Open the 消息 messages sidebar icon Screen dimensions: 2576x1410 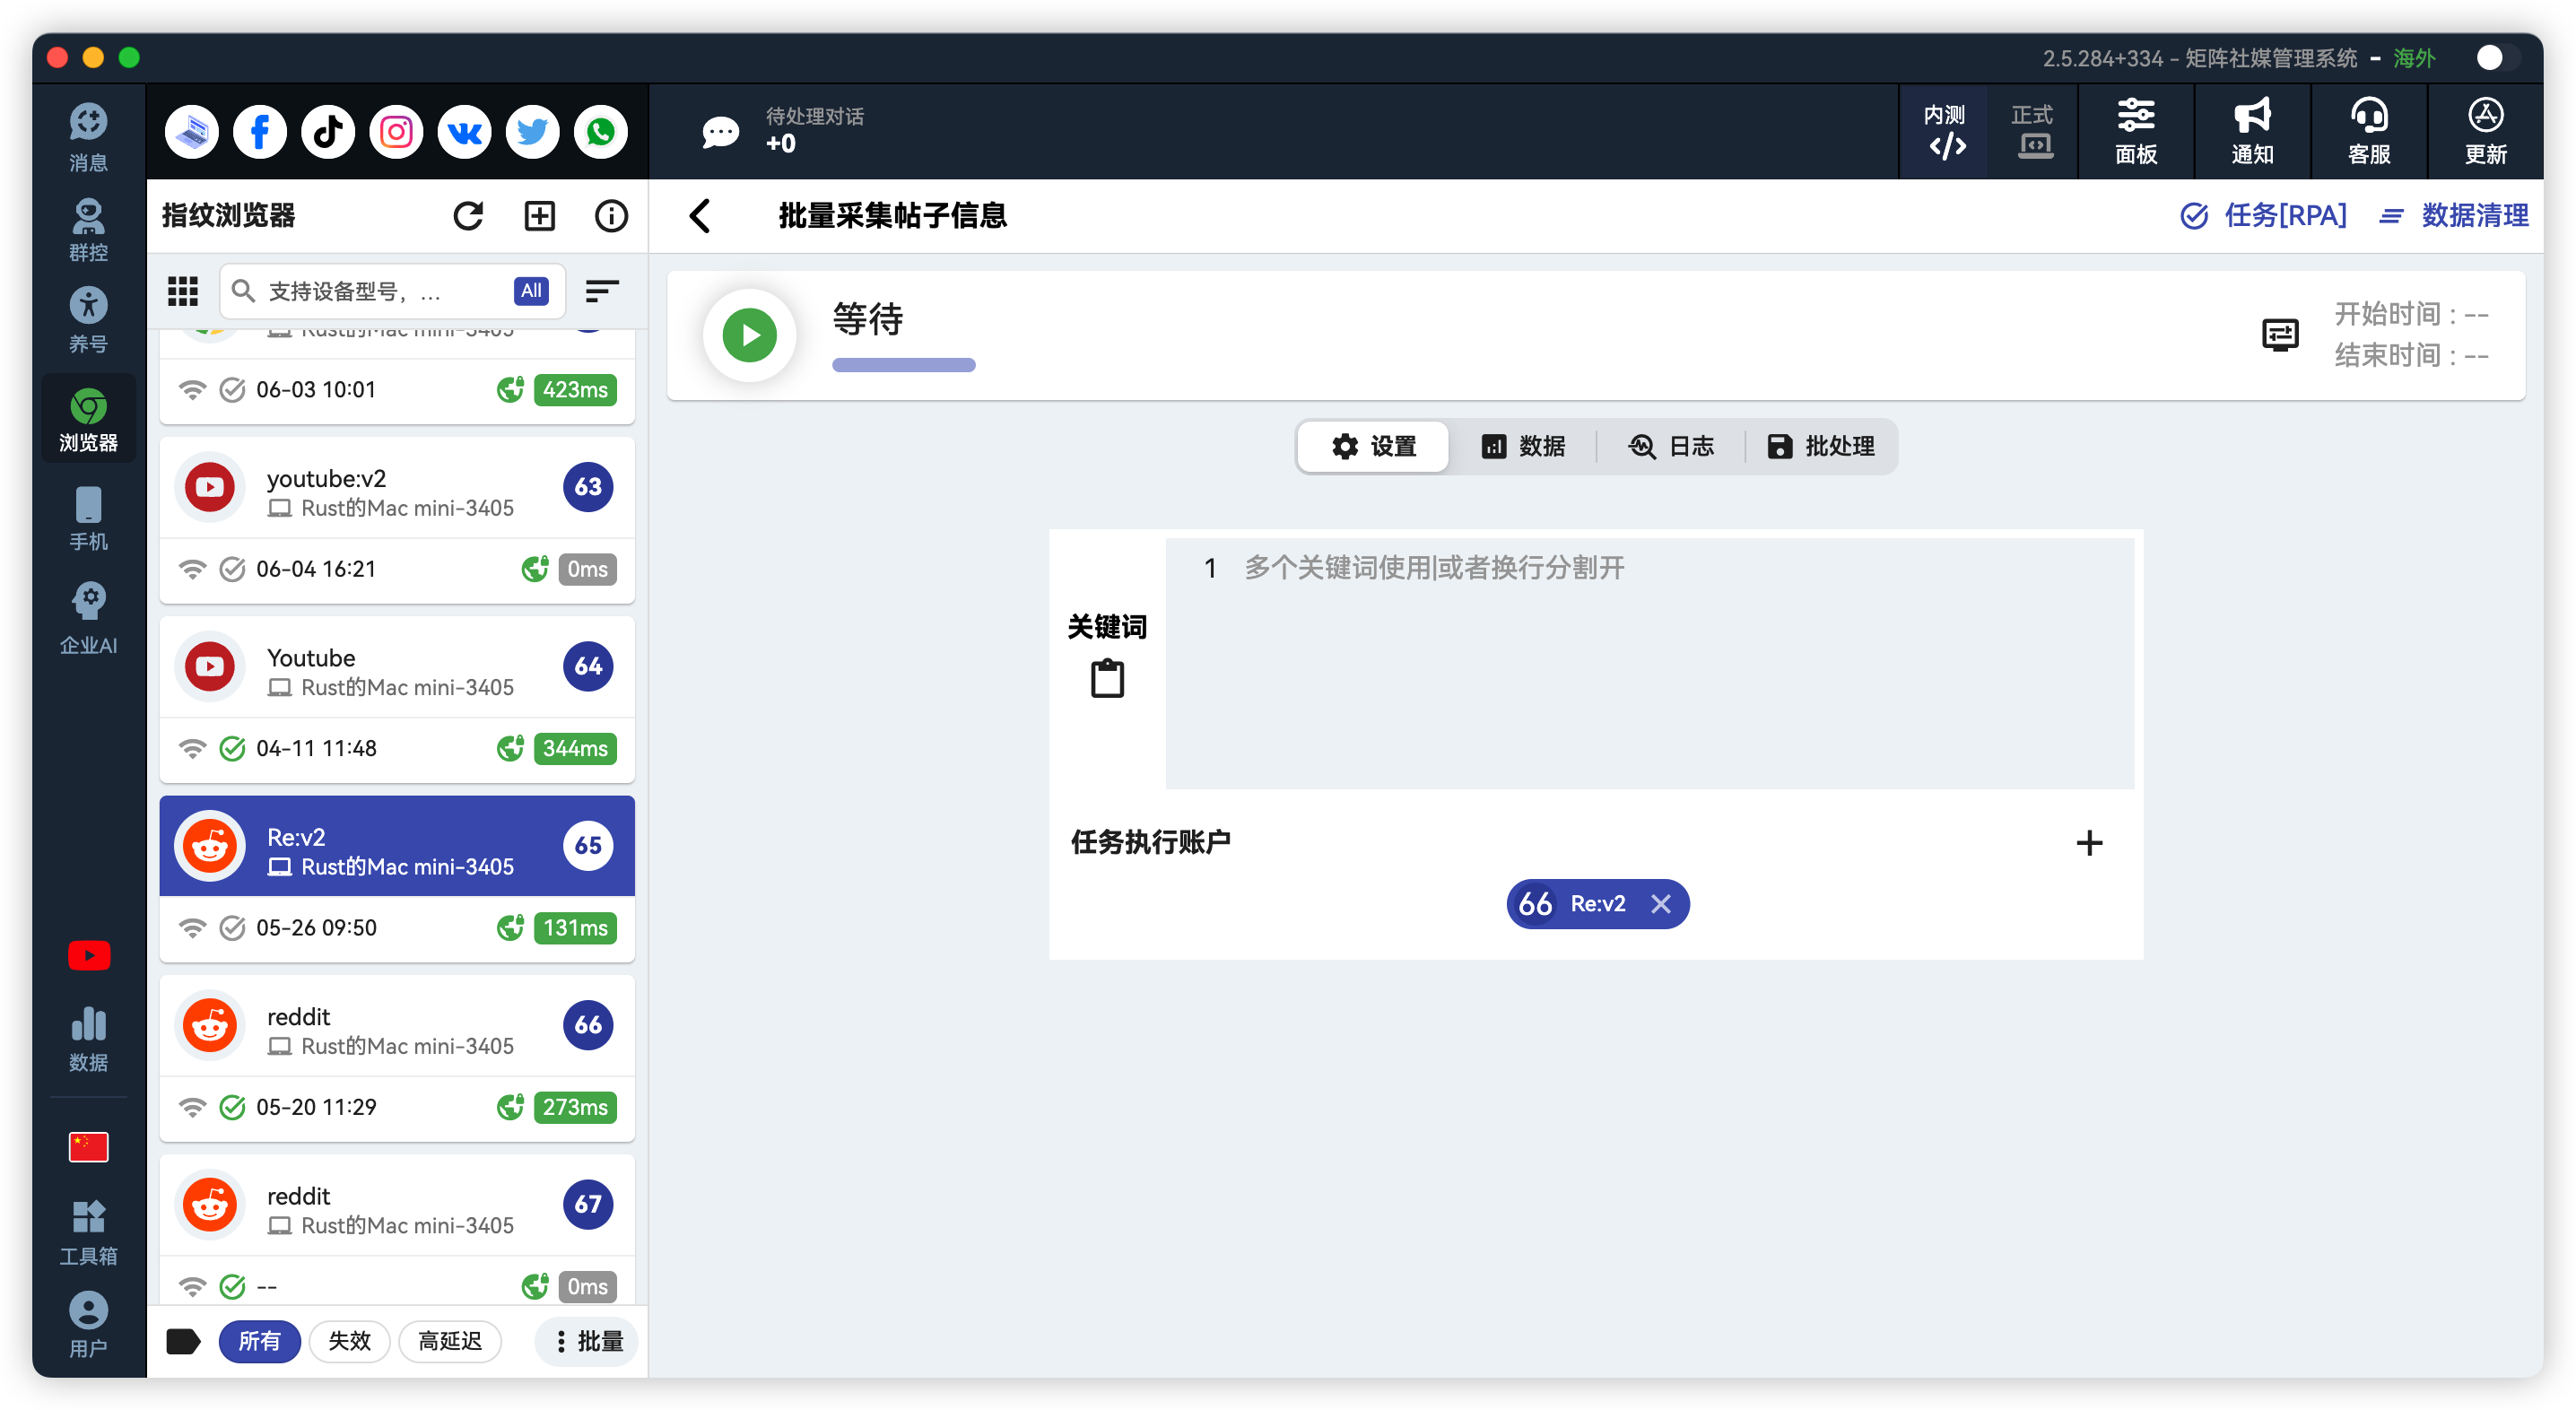tap(88, 137)
